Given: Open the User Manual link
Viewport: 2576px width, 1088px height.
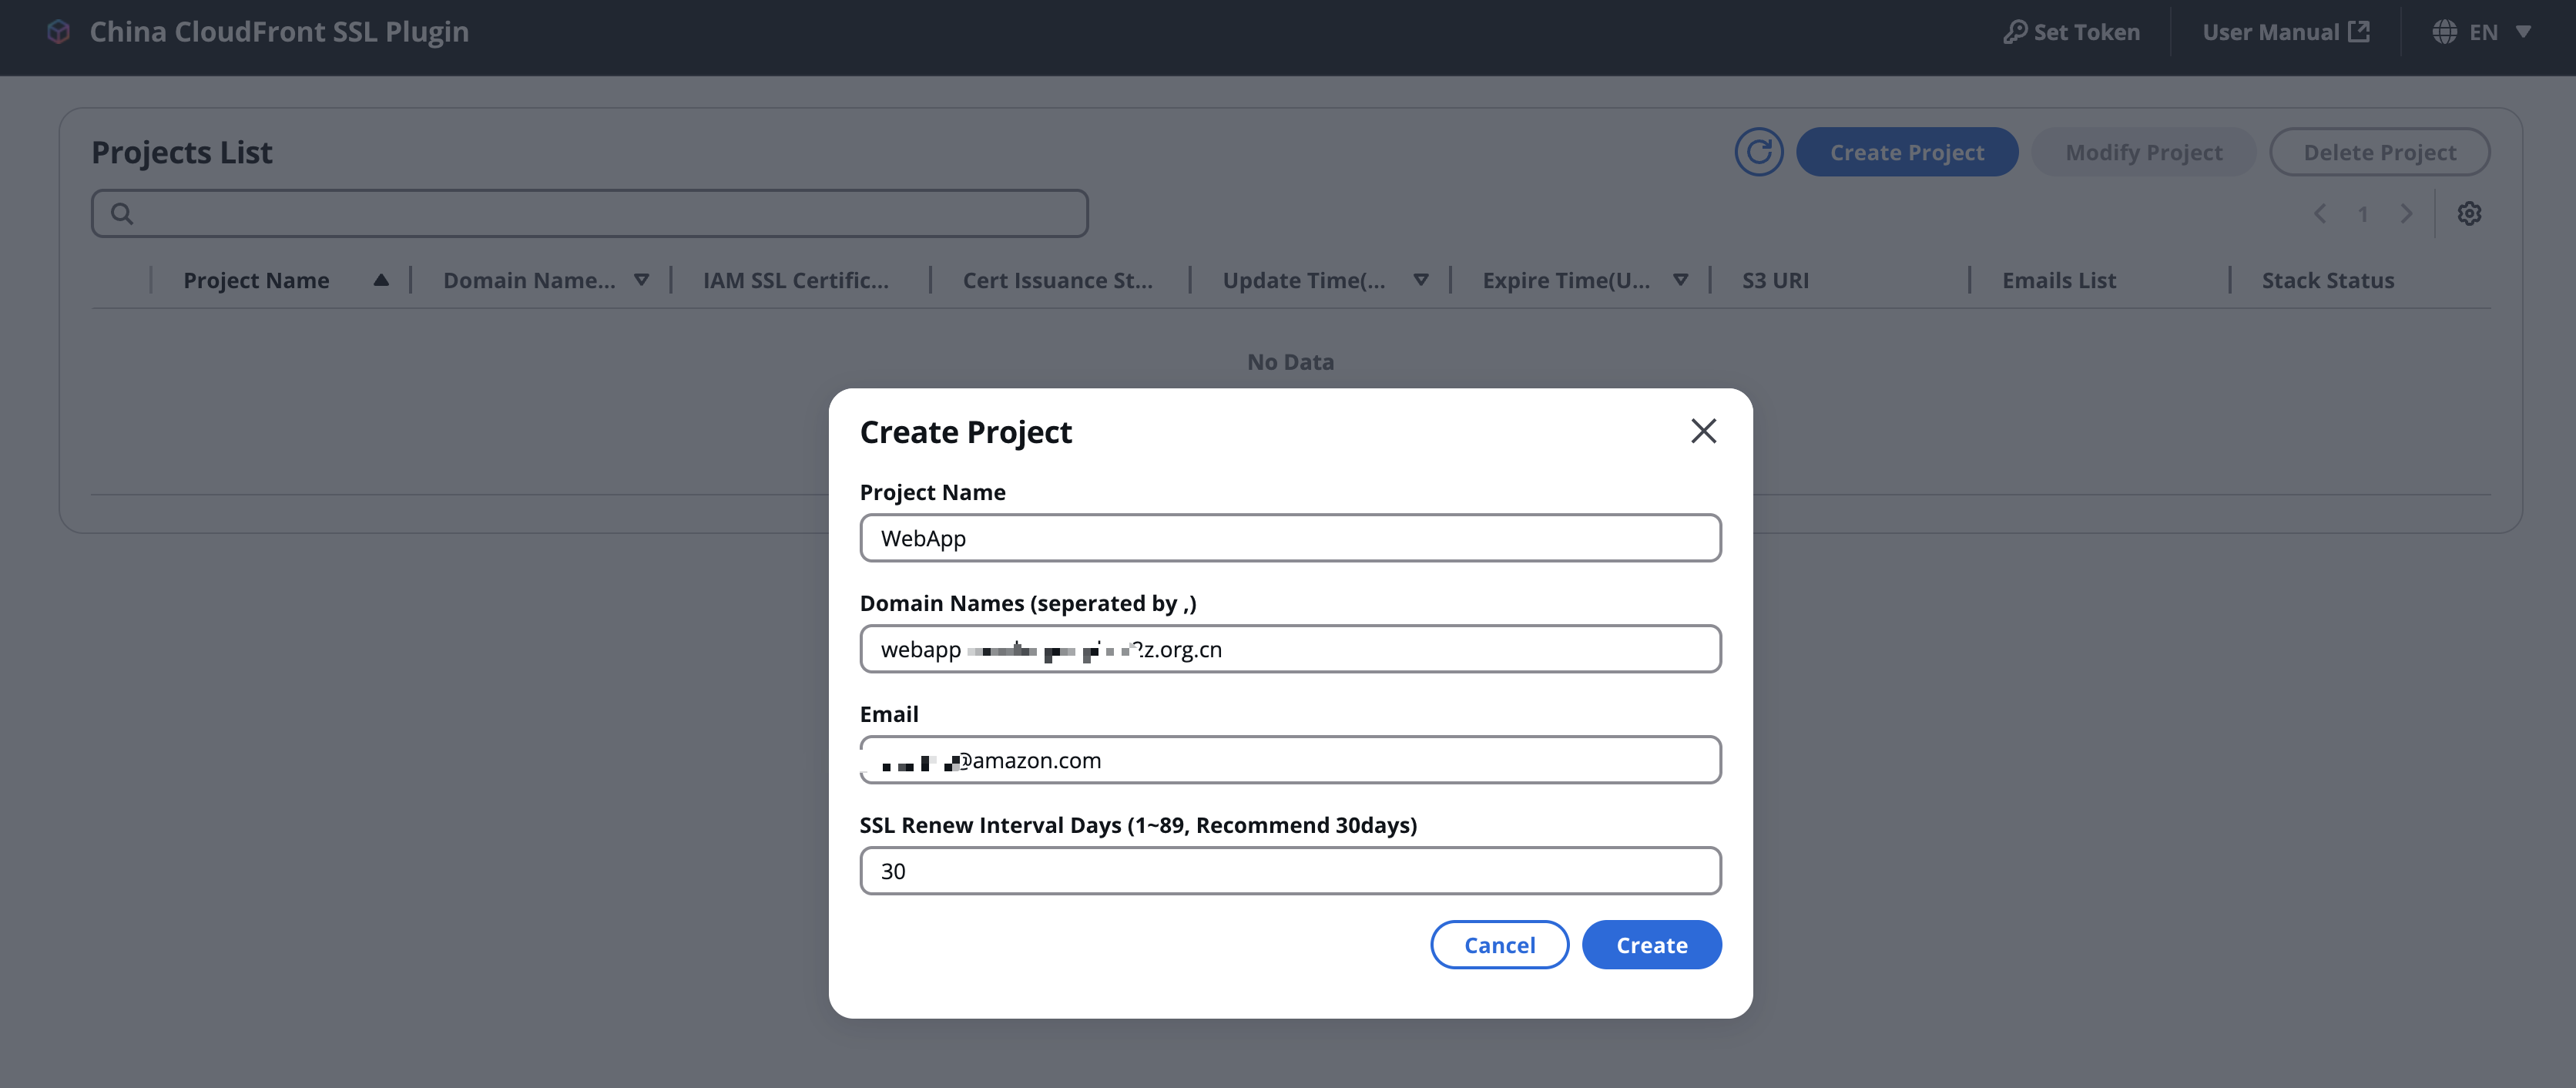Looking at the screenshot, I should pos(2285,32).
